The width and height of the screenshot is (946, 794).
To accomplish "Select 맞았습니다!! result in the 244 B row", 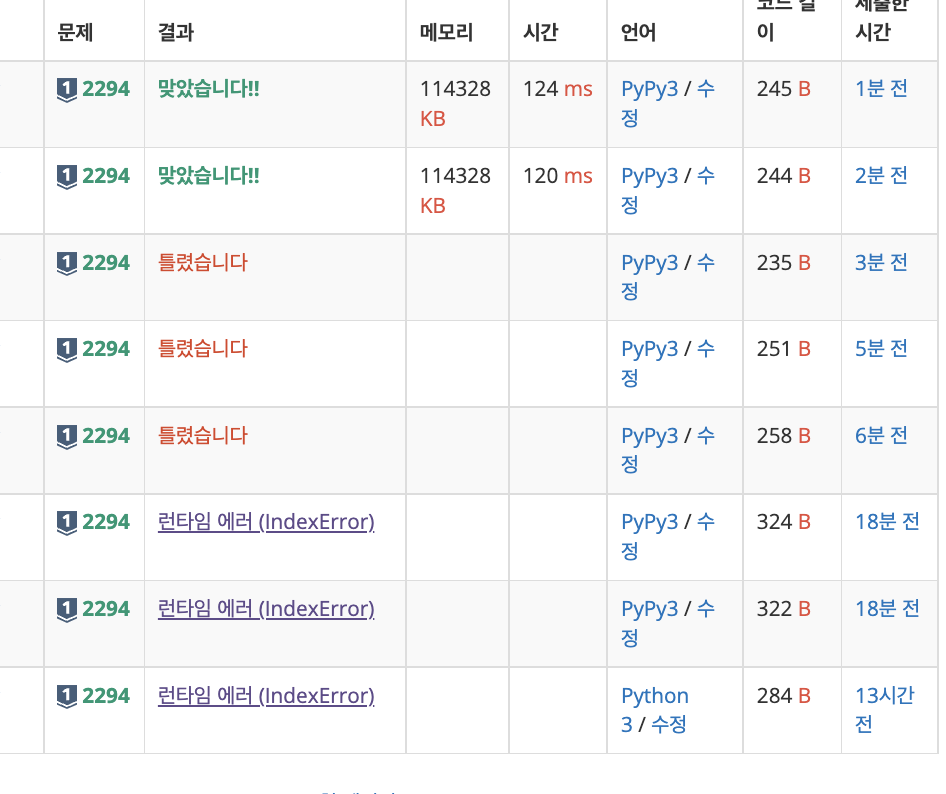I will pos(209,176).
